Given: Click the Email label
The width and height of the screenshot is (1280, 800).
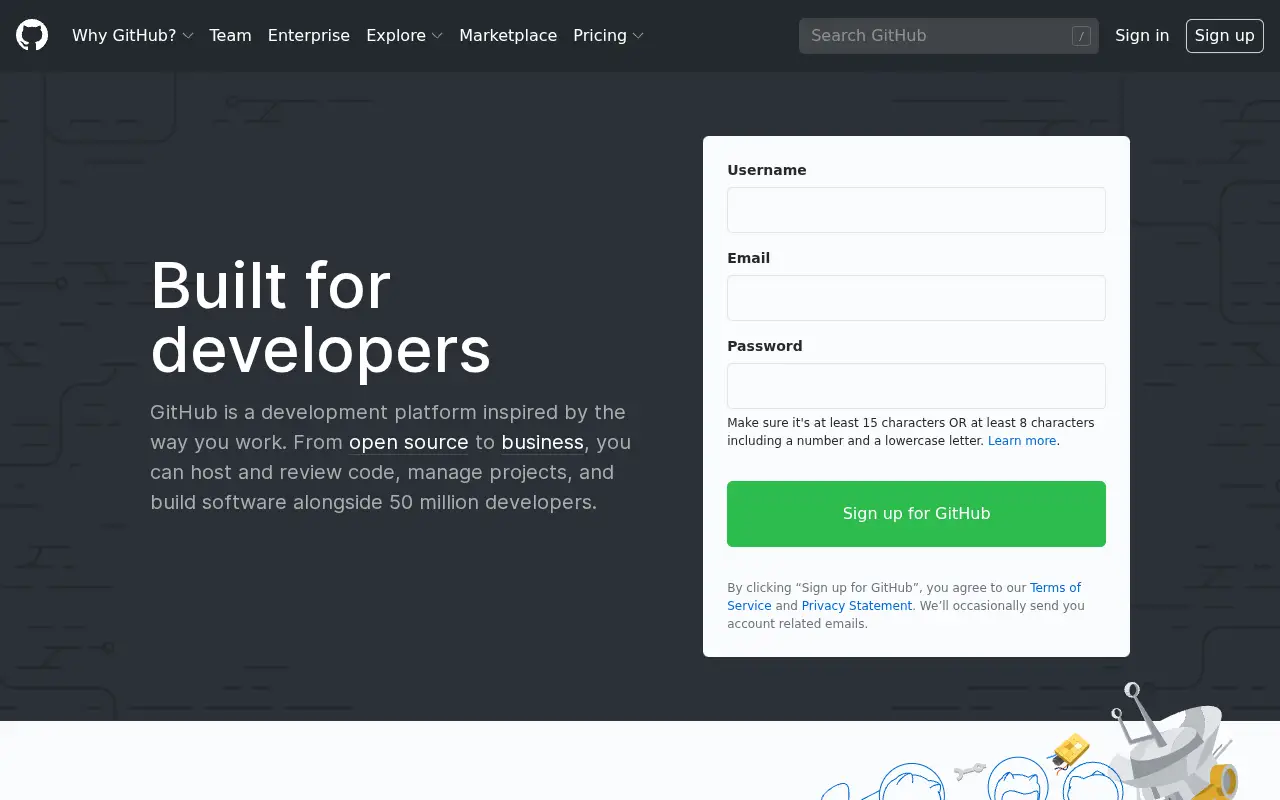Looking at the screenshot, I should tap(749, 258).
